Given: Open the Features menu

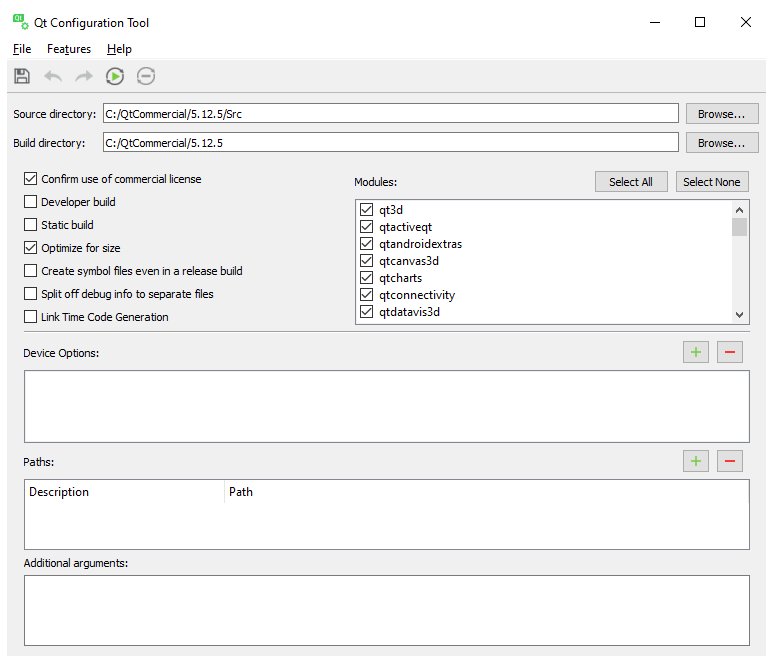Looking at the screenshot, I should click(69, 49).
